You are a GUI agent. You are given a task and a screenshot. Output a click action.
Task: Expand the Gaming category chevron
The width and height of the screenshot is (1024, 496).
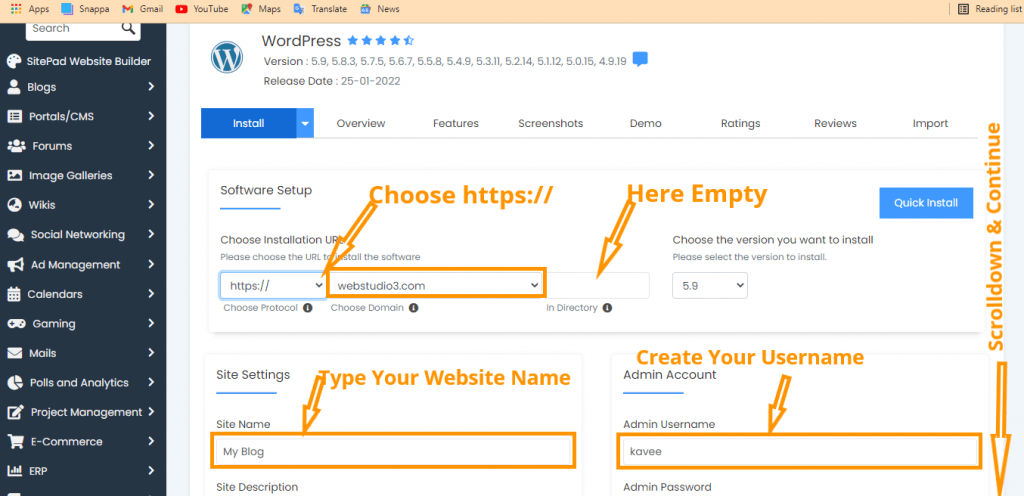151,324
